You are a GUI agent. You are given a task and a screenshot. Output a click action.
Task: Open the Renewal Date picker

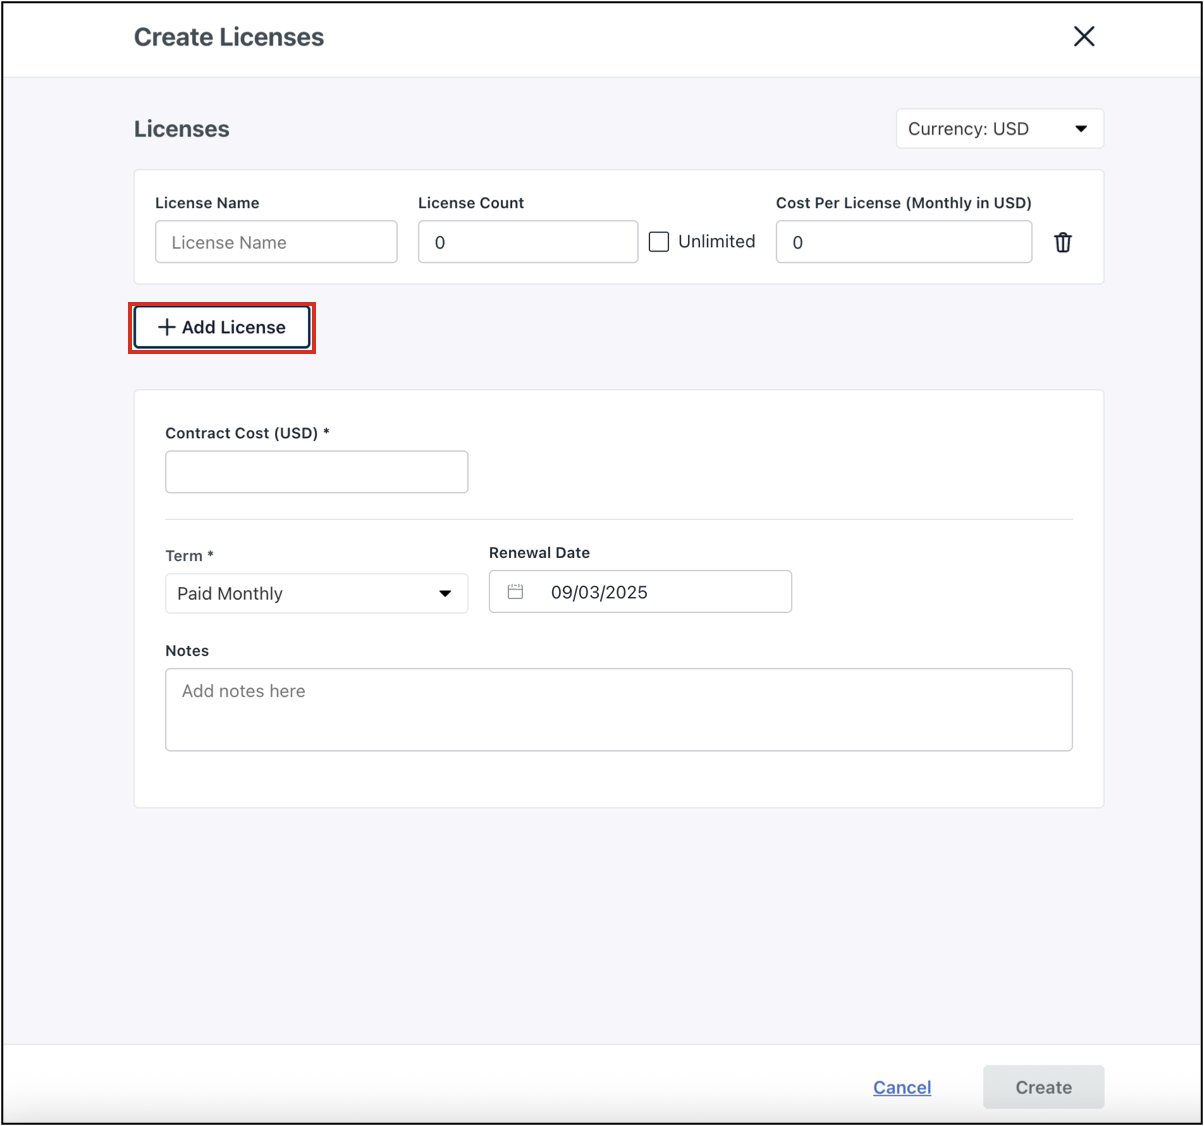[x=639, y=591]
